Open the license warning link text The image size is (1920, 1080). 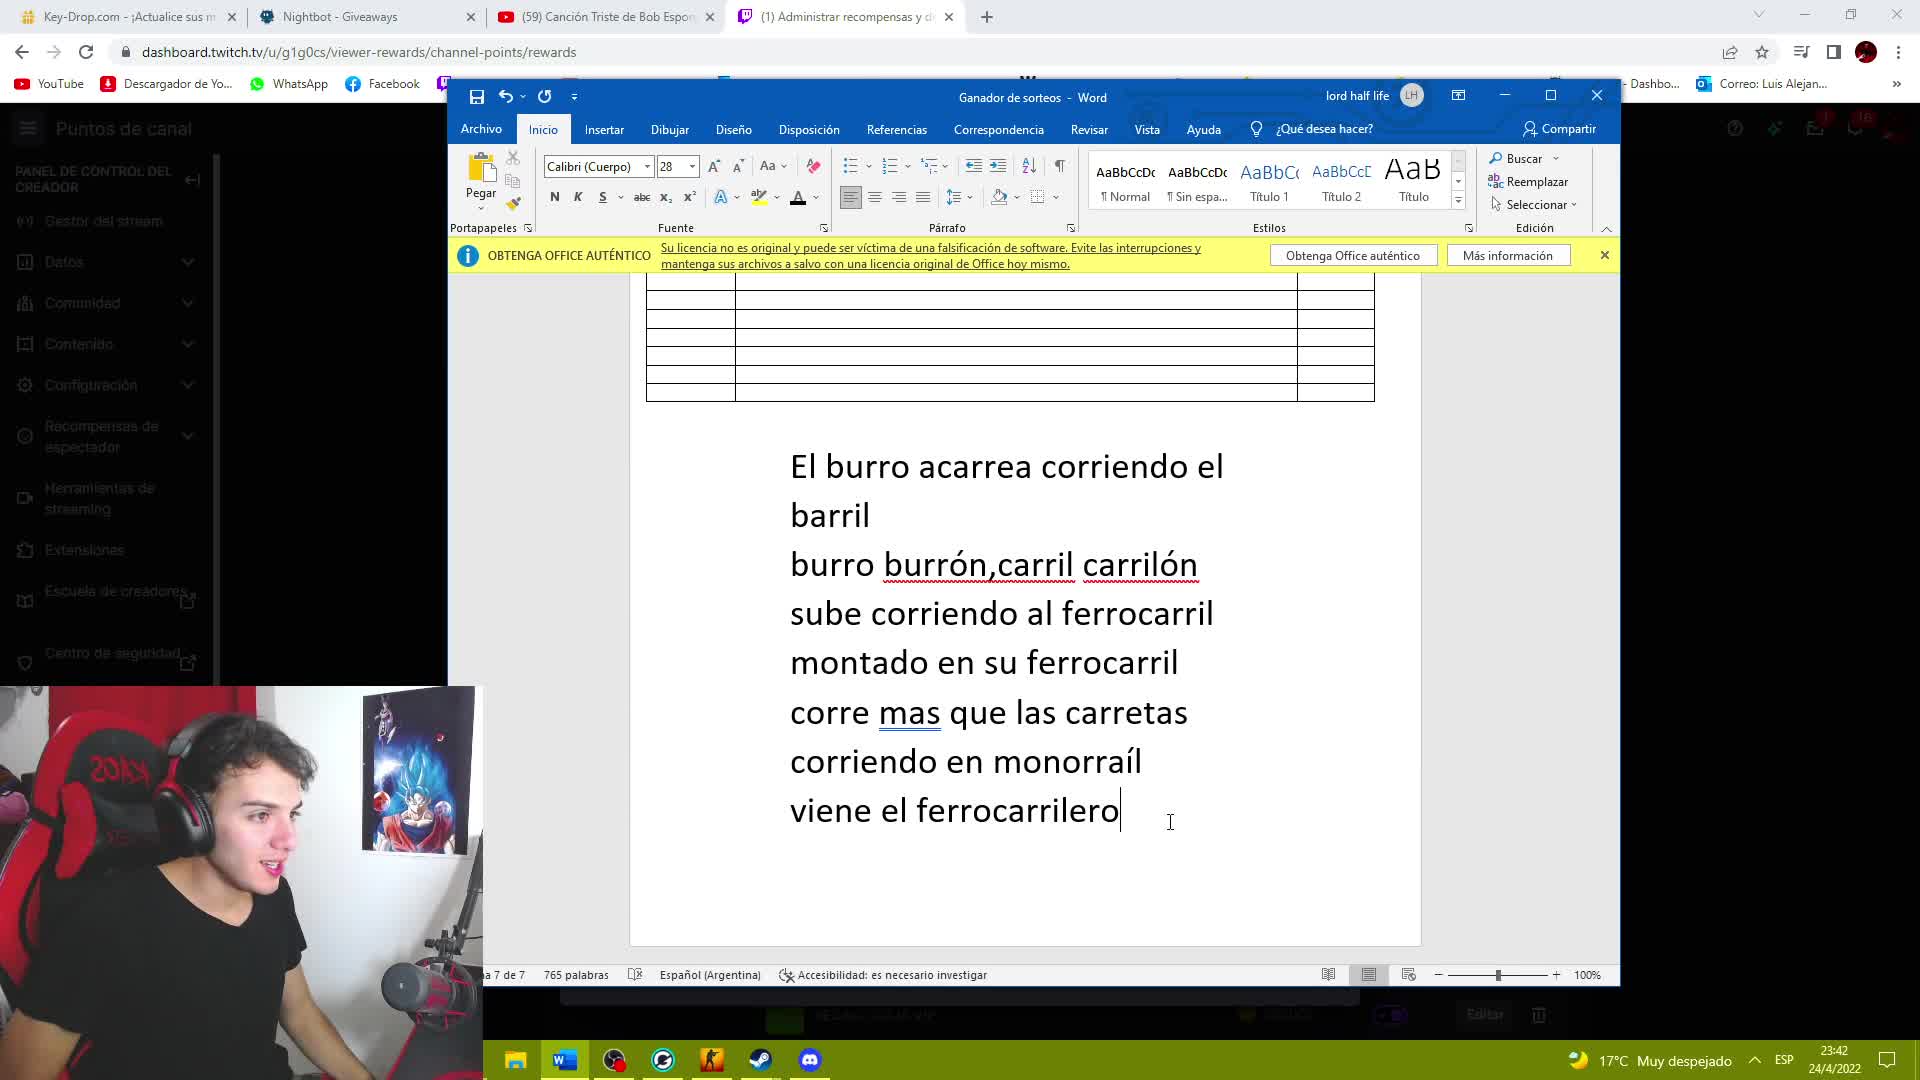tap(931, 256)
